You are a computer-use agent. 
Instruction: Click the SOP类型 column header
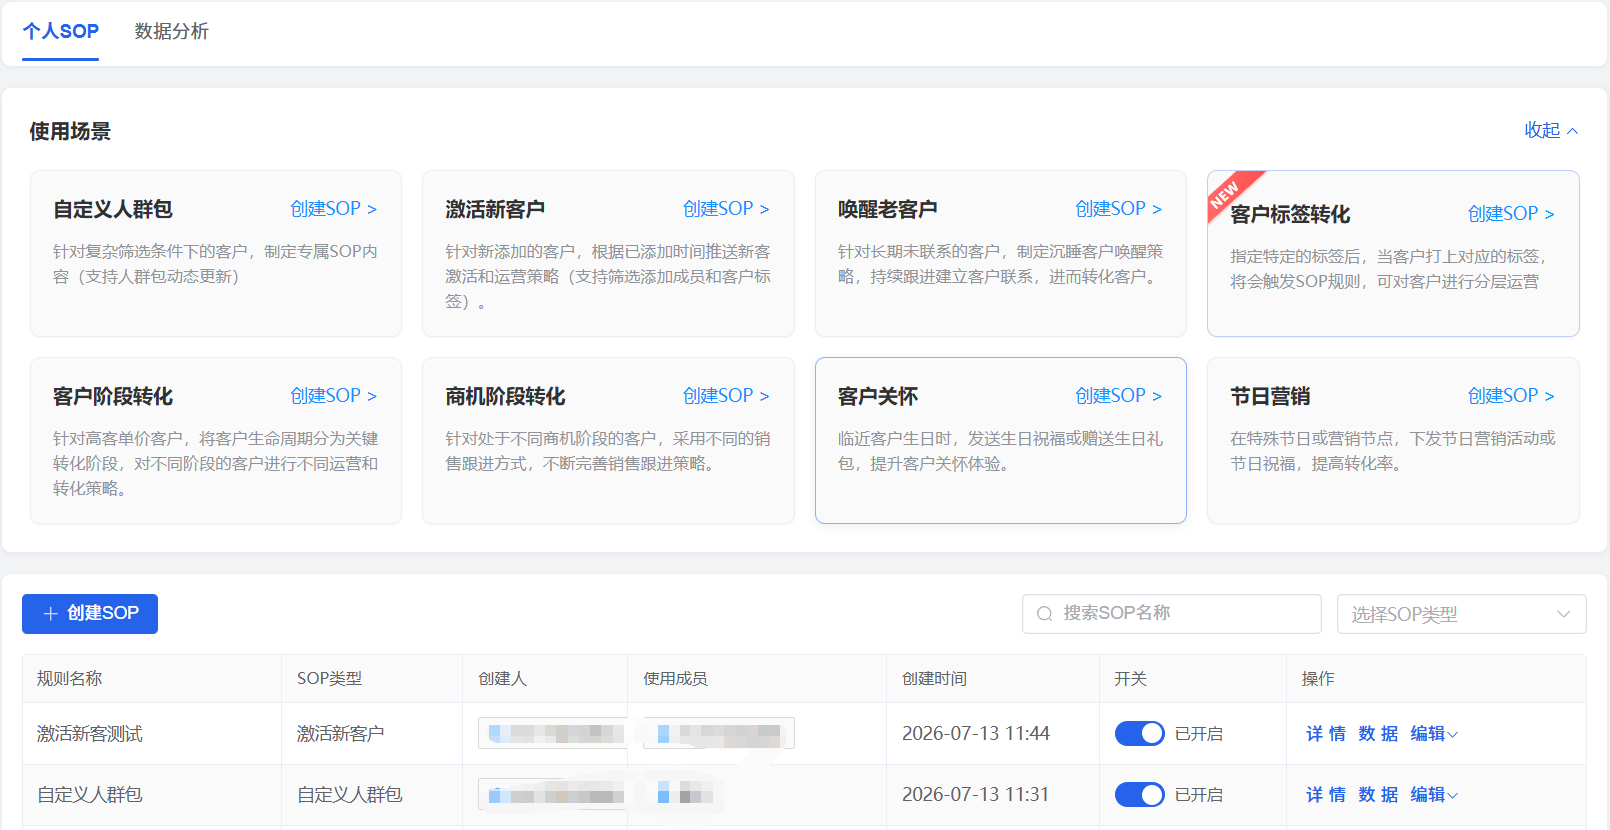pos(330,679)
